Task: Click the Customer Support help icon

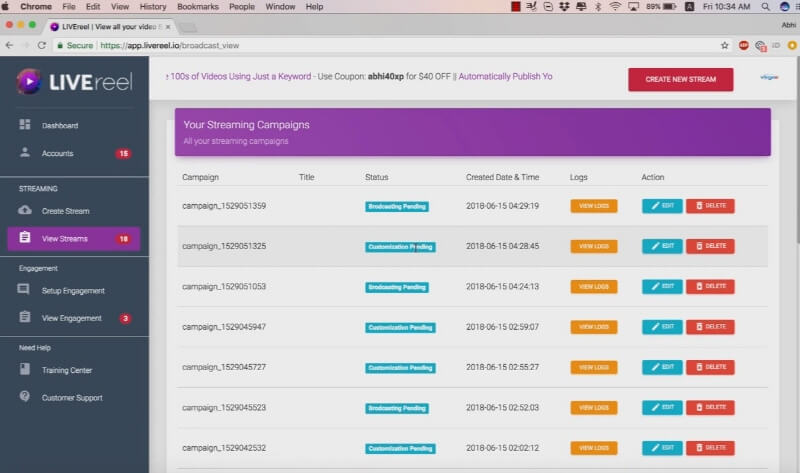Action: (x=24, y=396)
